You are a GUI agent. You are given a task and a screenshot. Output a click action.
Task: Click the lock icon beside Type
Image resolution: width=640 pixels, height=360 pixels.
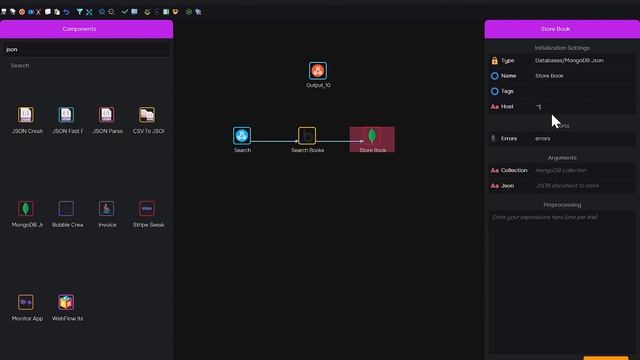tap(495, 60)
